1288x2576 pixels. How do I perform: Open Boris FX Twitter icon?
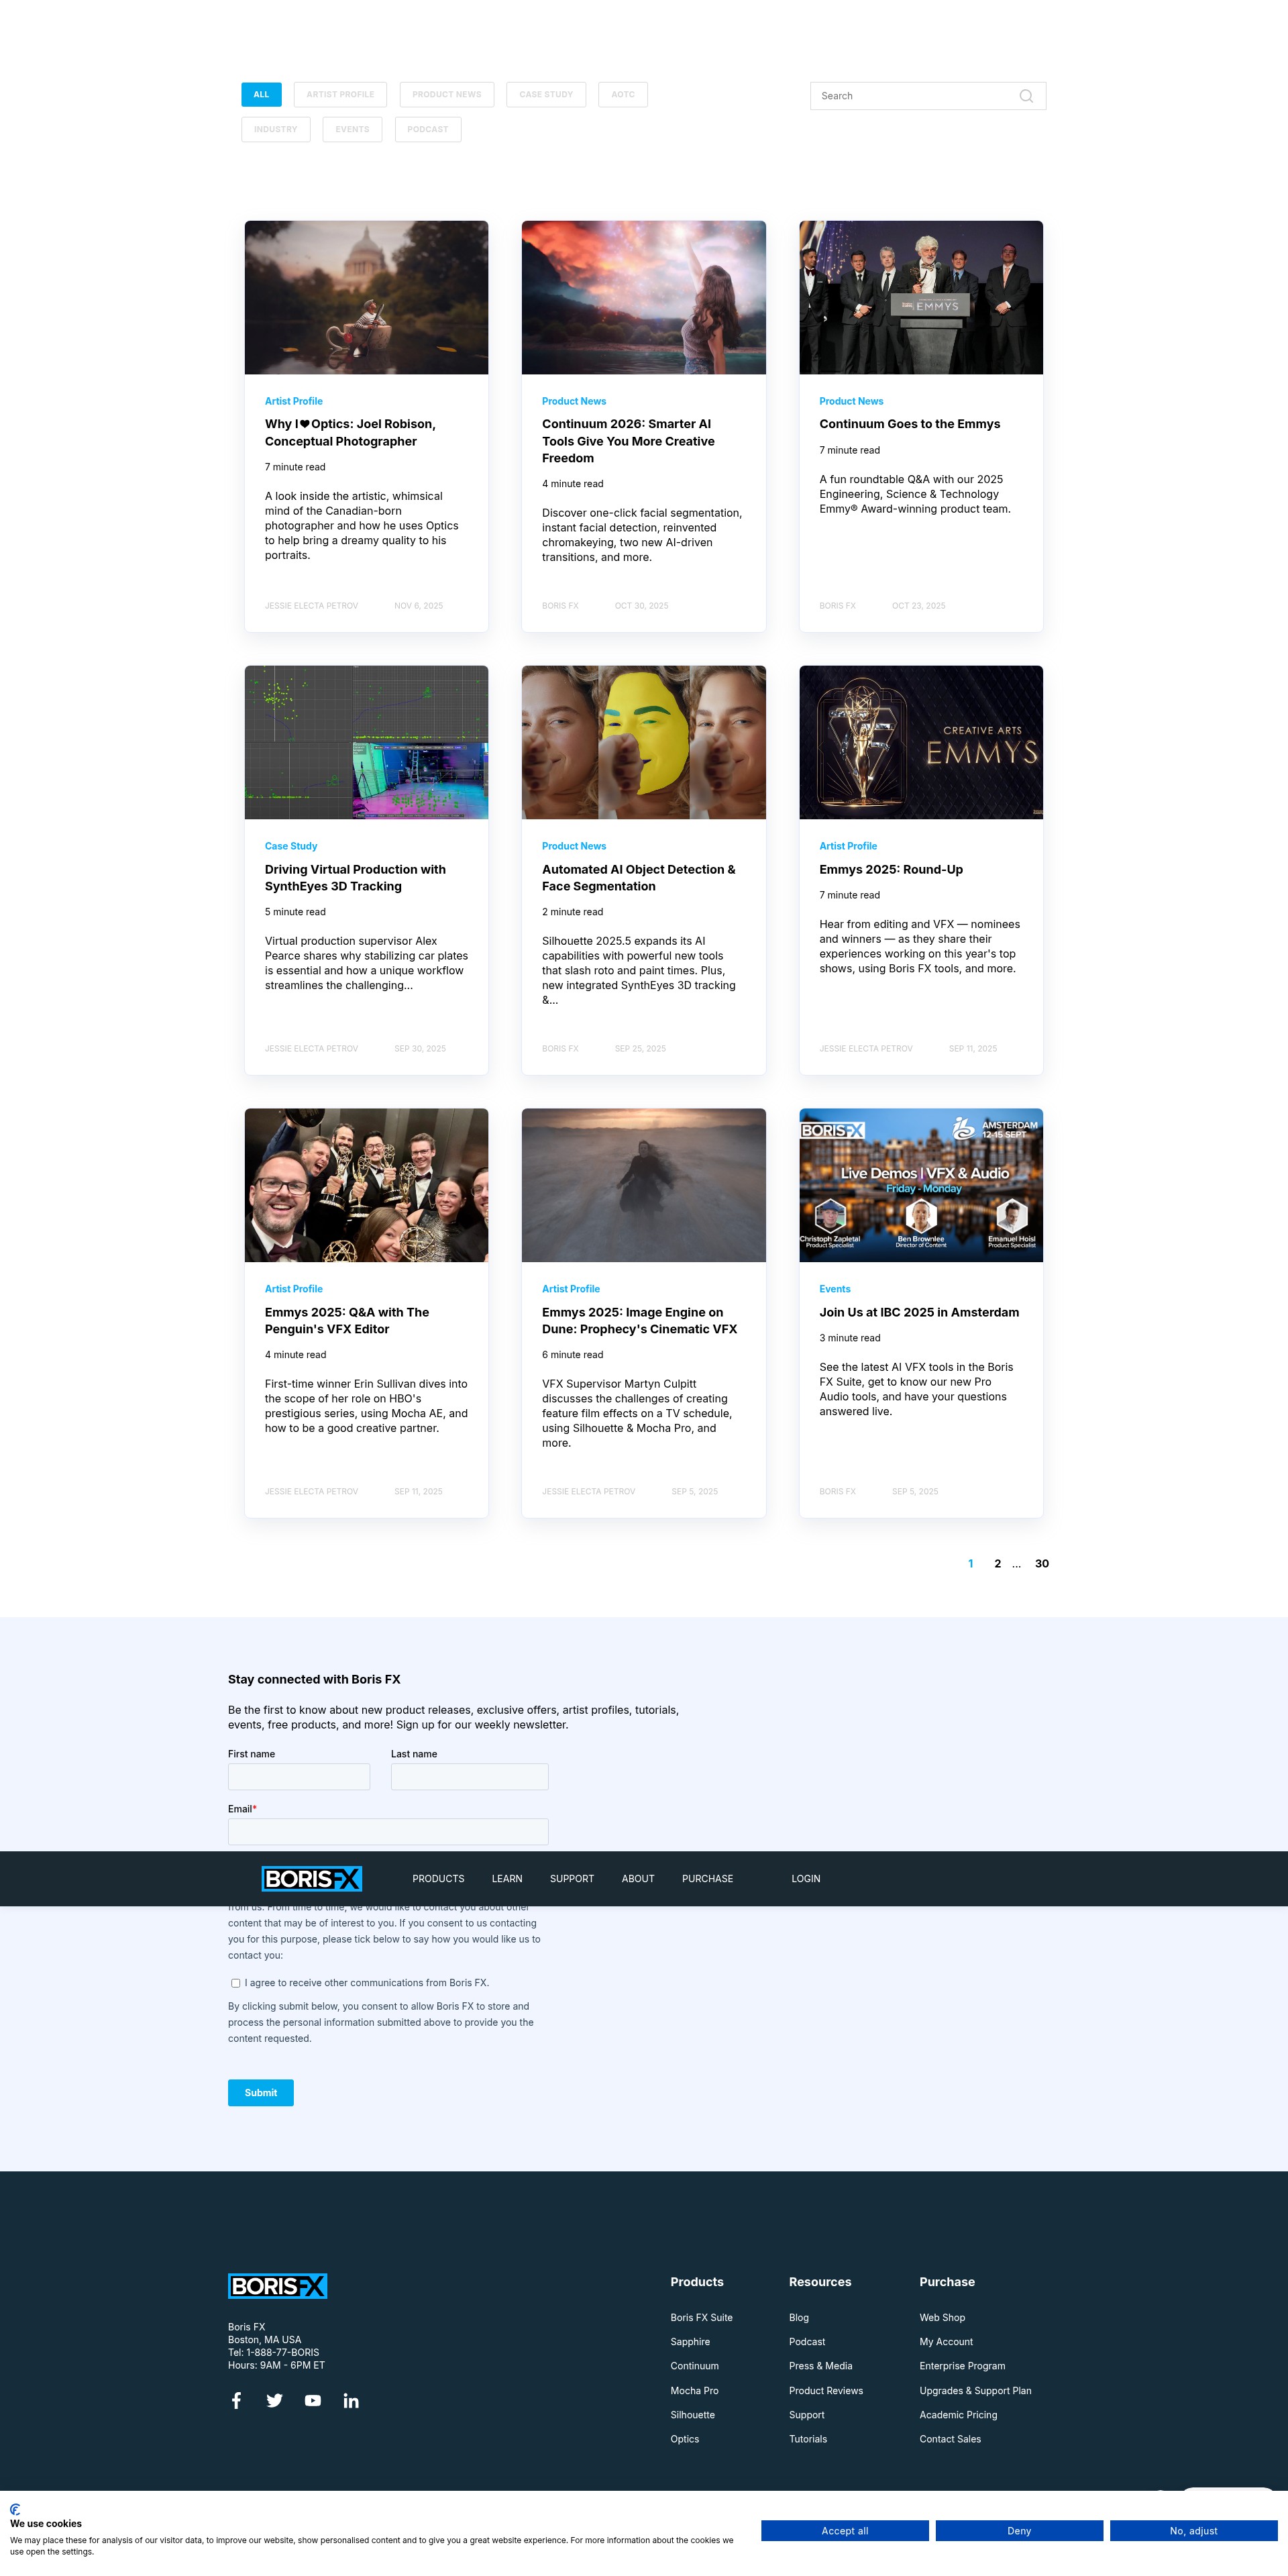tap(274, 2400)
